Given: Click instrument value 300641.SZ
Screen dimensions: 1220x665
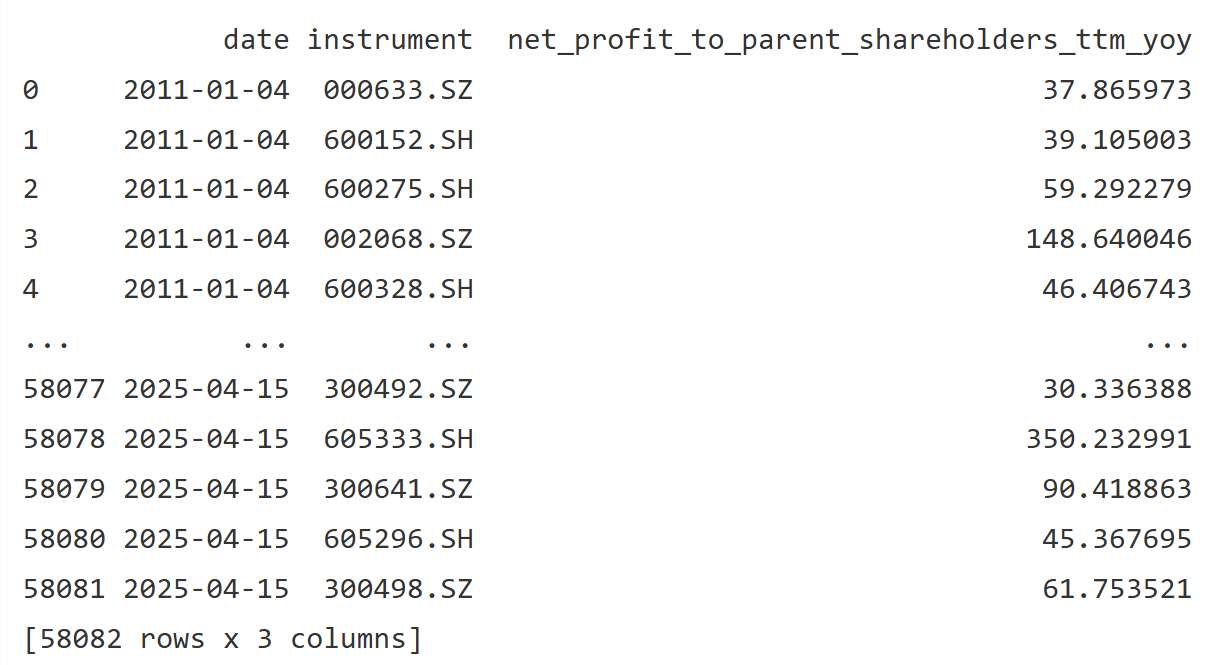Looking at the screenshot, I should [x=397, y=489].
